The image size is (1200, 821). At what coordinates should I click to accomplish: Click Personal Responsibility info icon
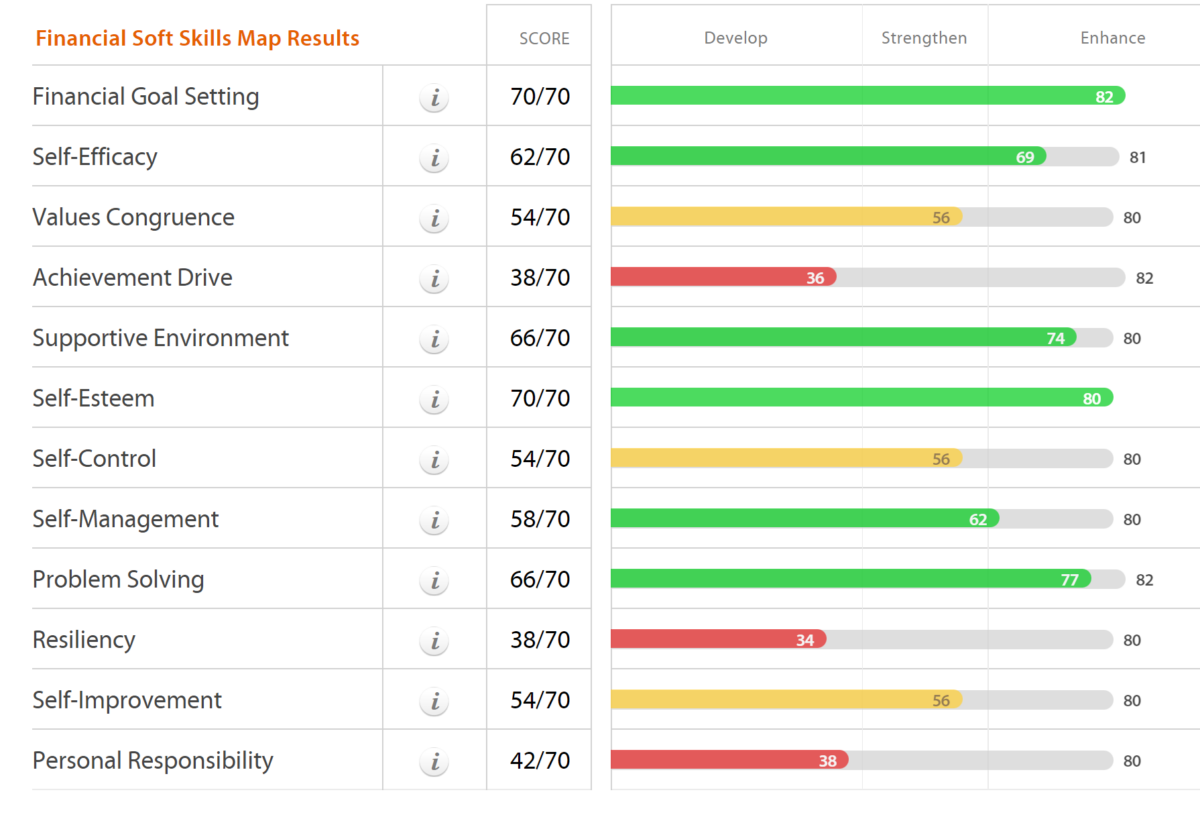(434, 762)
